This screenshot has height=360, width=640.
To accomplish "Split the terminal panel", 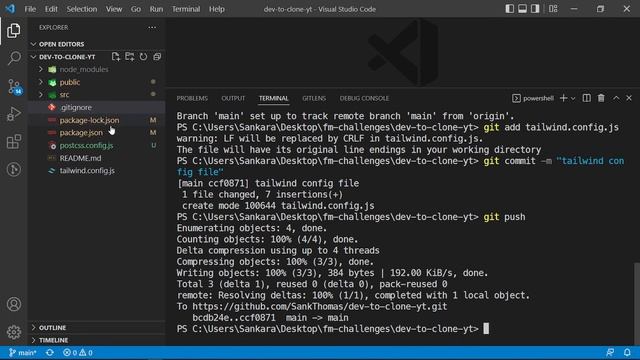I will click(587, 98).
